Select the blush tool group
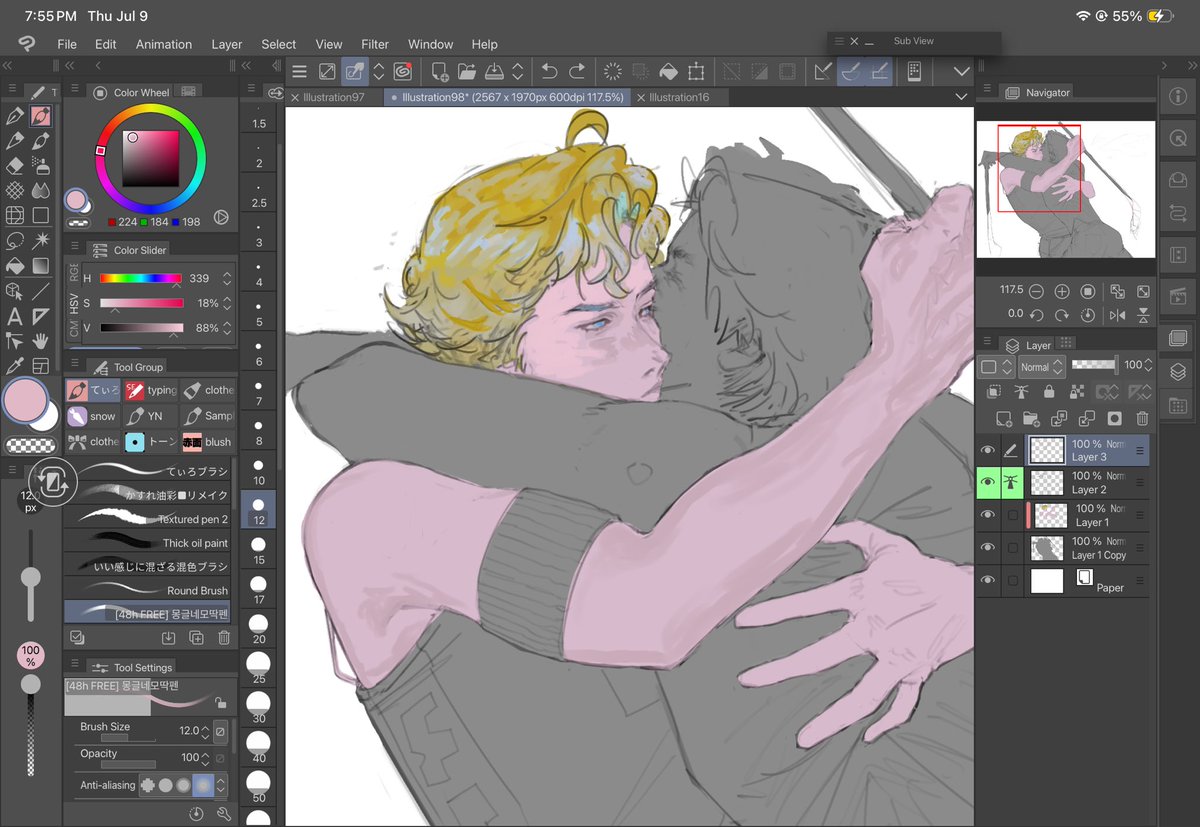The width and height of the screenshot is (1200, 827). 207,442
